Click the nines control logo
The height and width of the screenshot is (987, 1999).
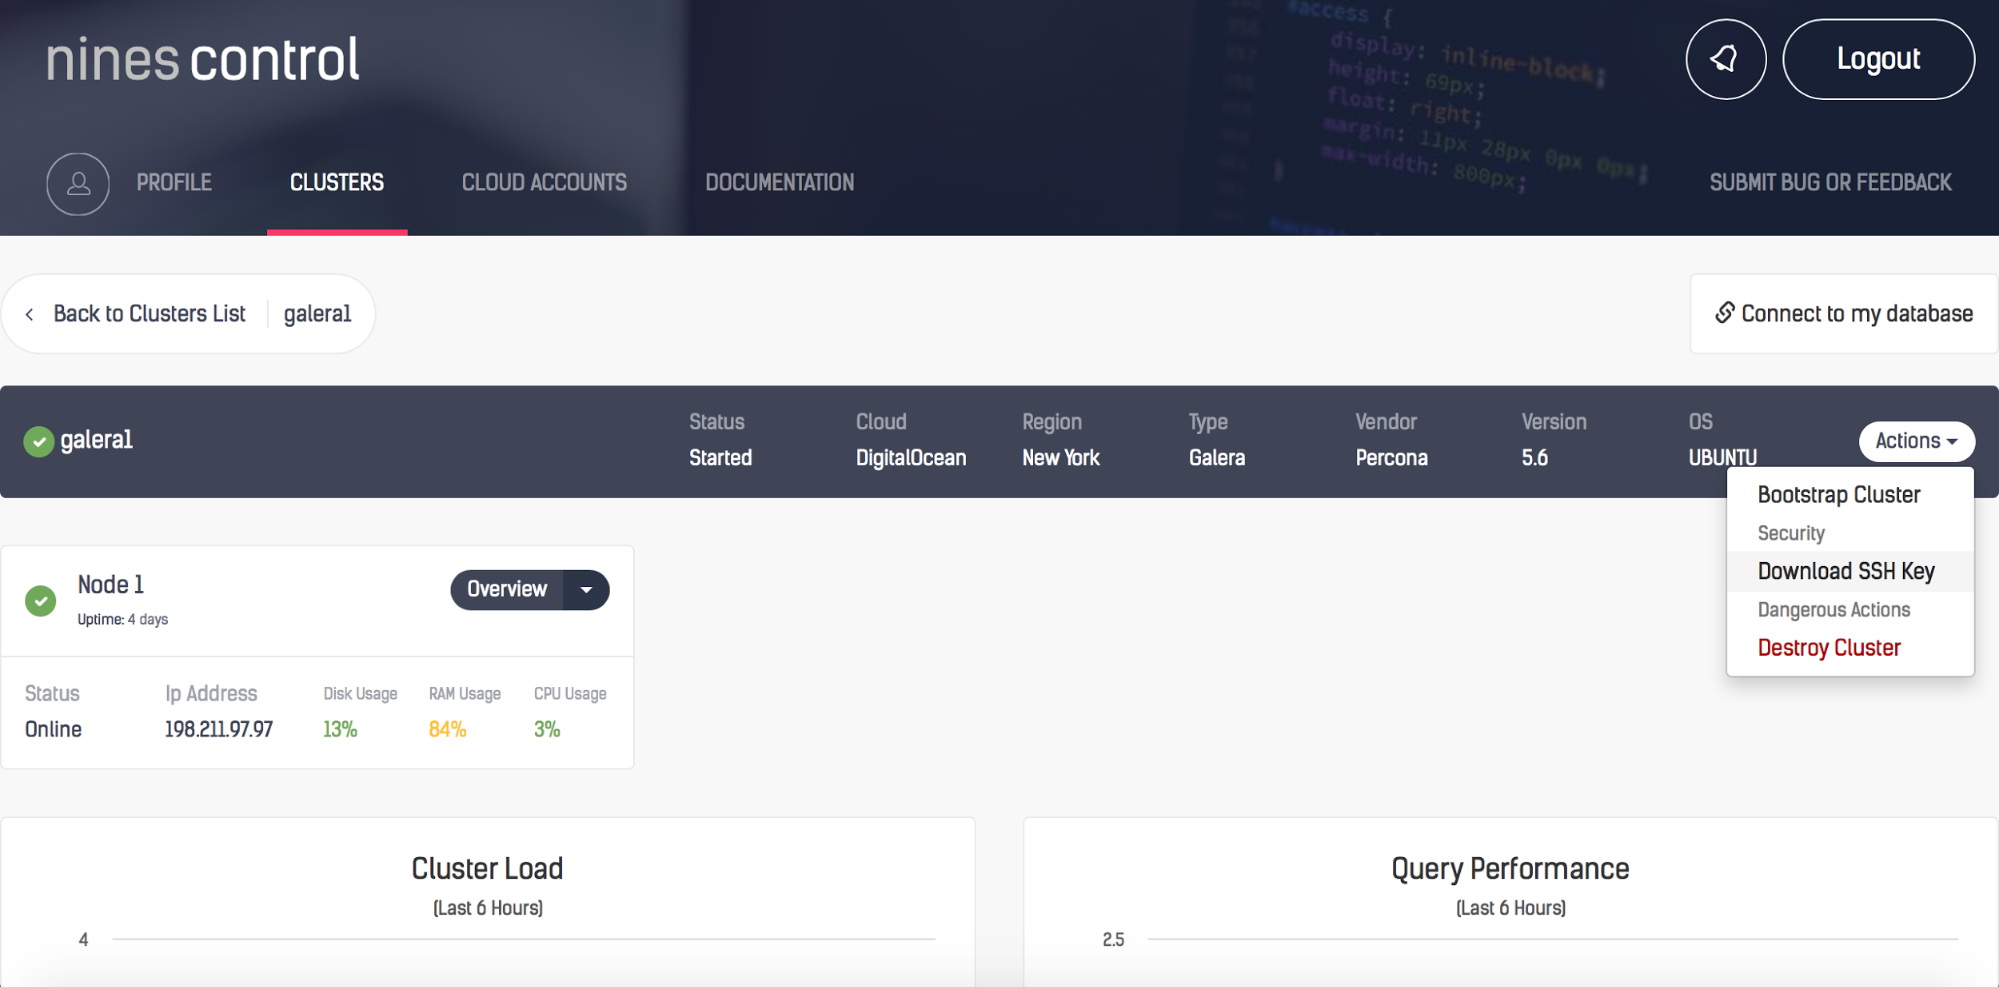point(203,59)
